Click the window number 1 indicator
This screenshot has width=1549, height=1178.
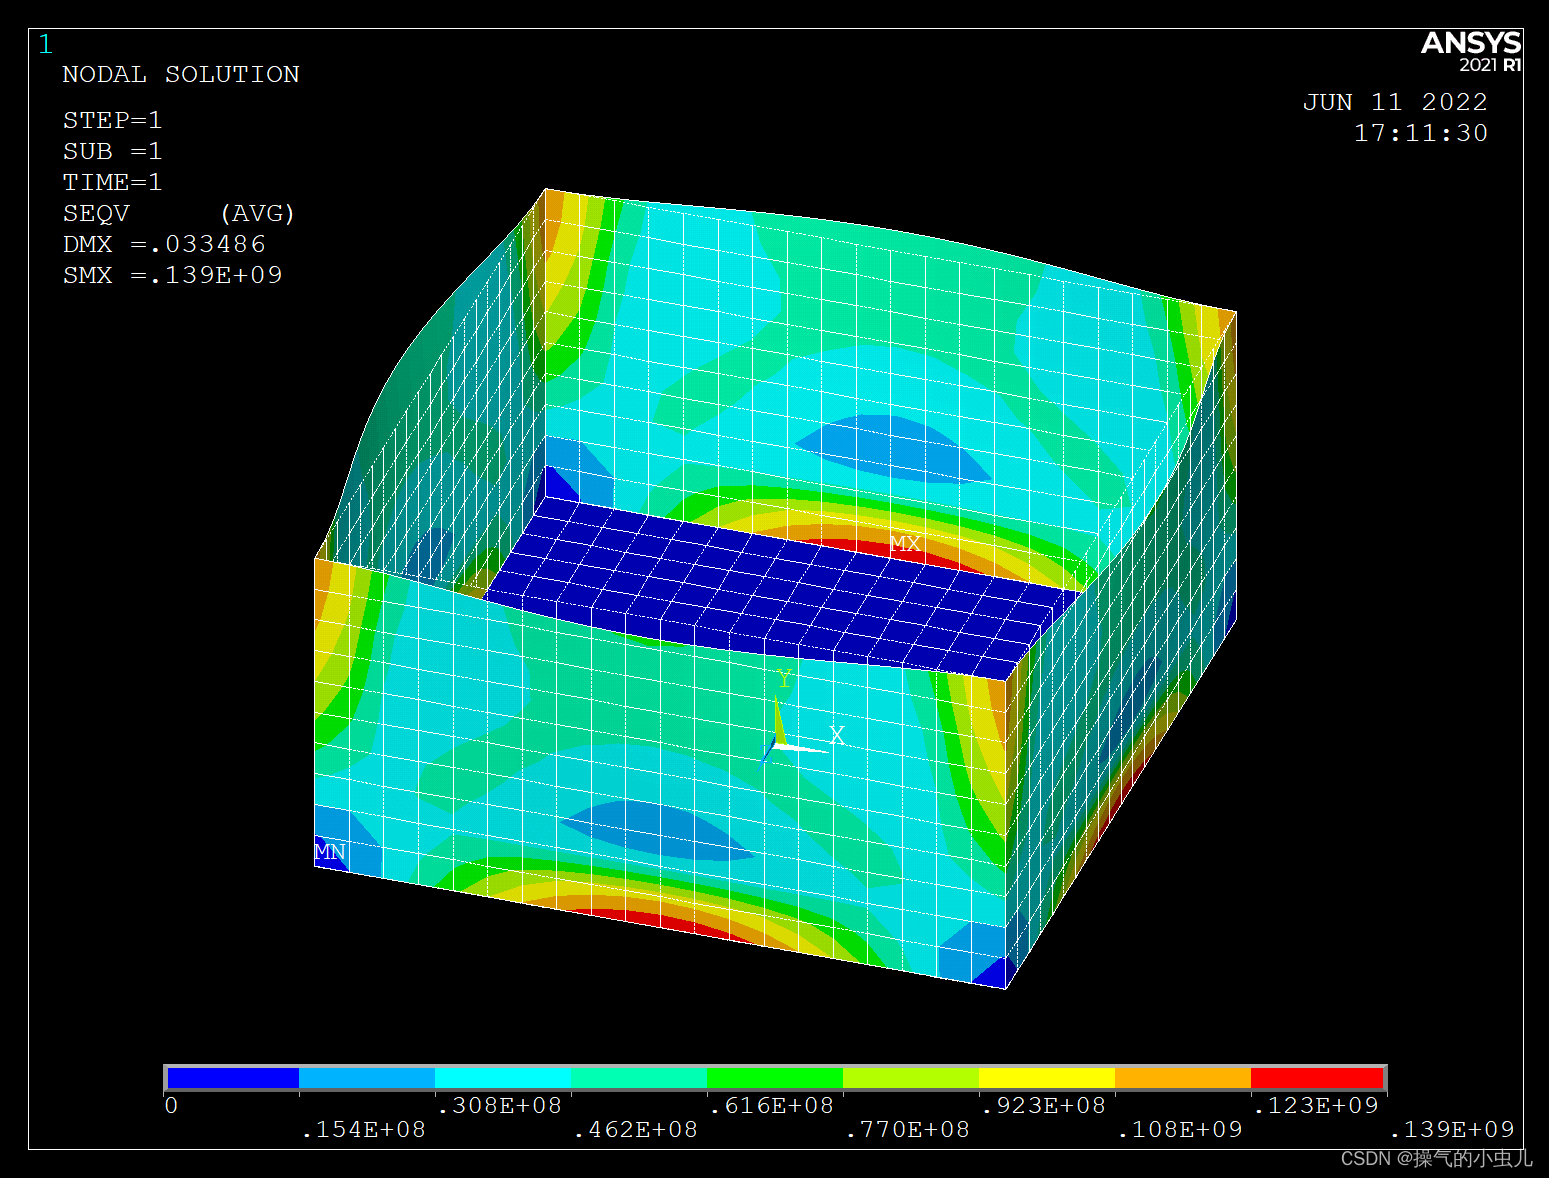click(x=45, y=45)
